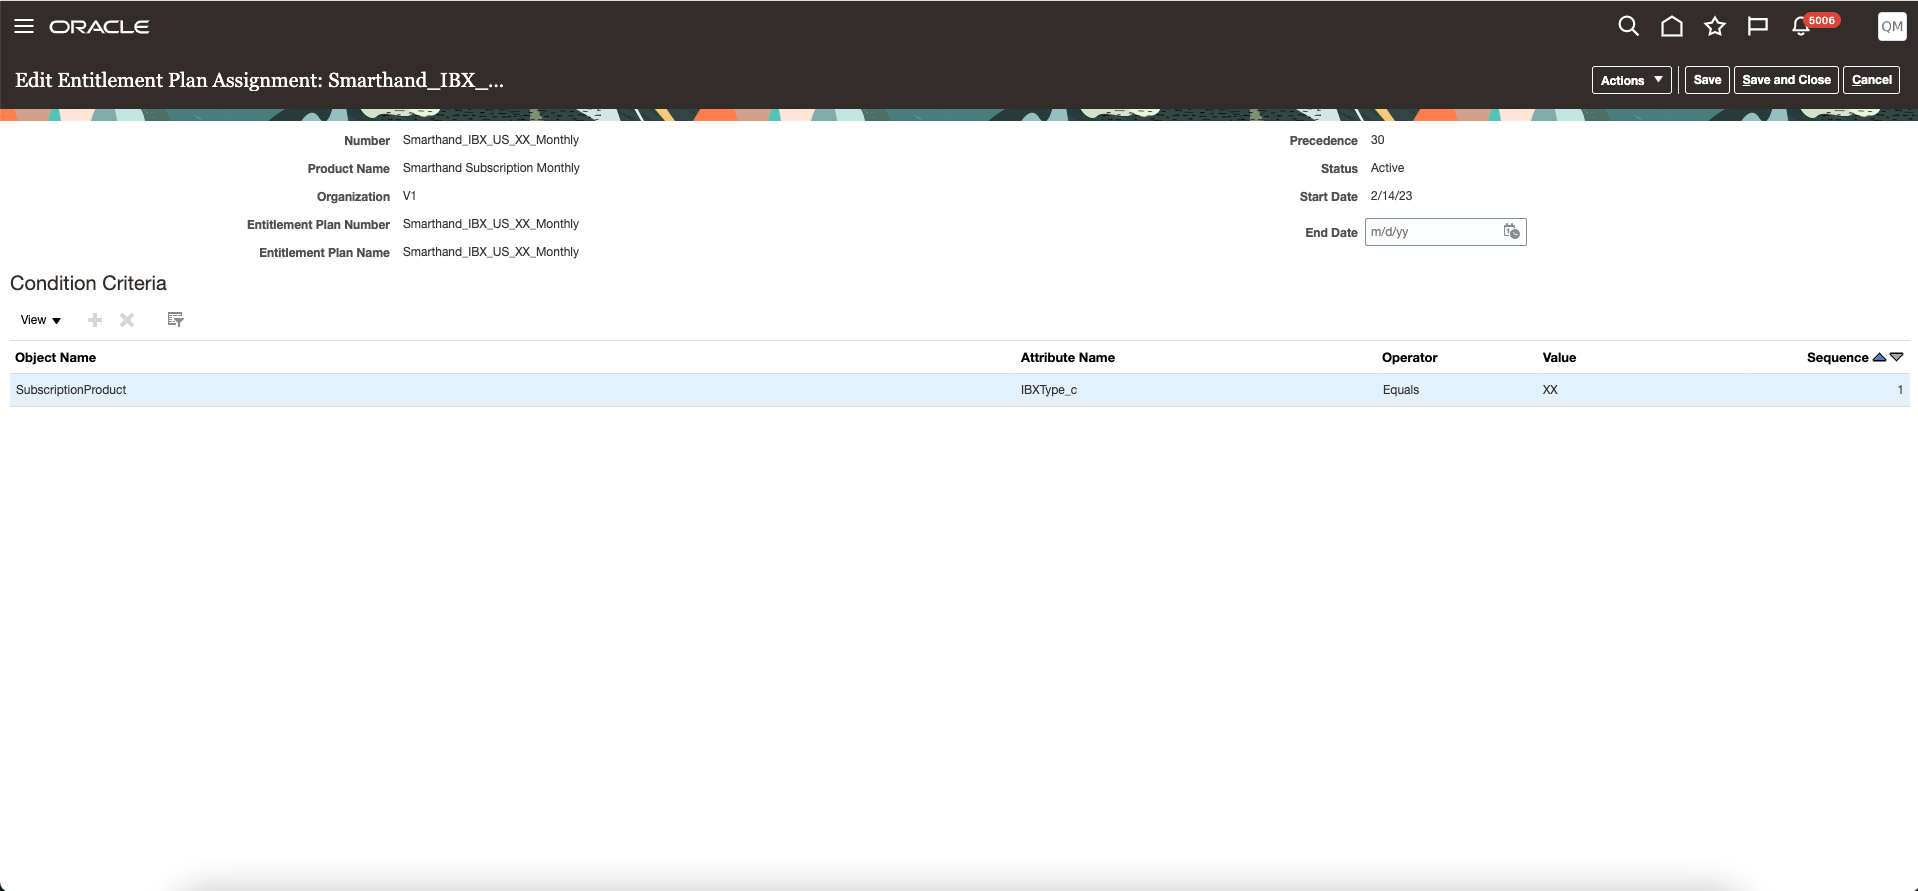Click the Smarthand Subscription Monthly product name
The image size is (1918, 891).
[x=491, y=168]
